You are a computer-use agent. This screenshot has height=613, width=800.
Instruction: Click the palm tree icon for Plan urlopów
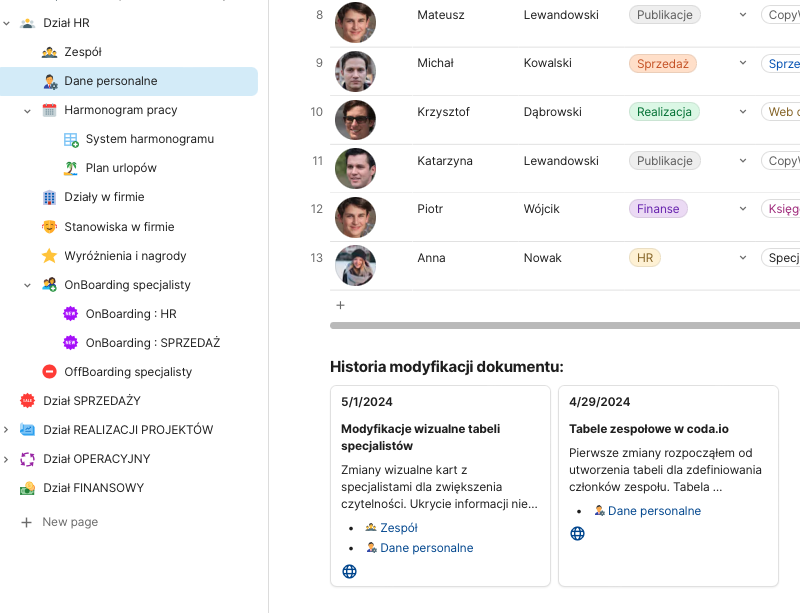pos(70,168)
